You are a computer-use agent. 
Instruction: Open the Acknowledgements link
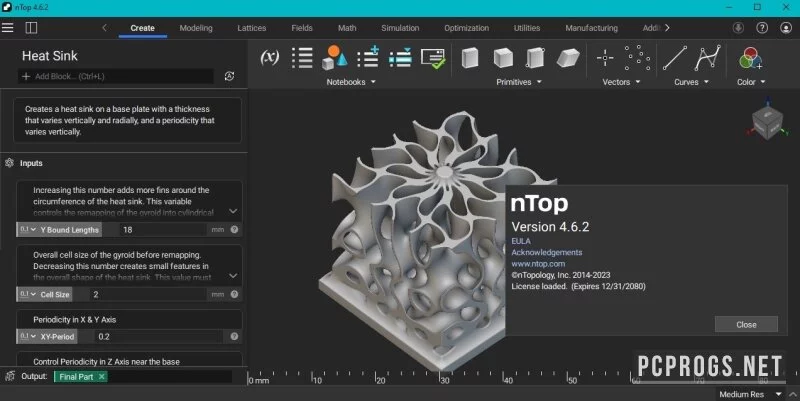pos(546,252)
